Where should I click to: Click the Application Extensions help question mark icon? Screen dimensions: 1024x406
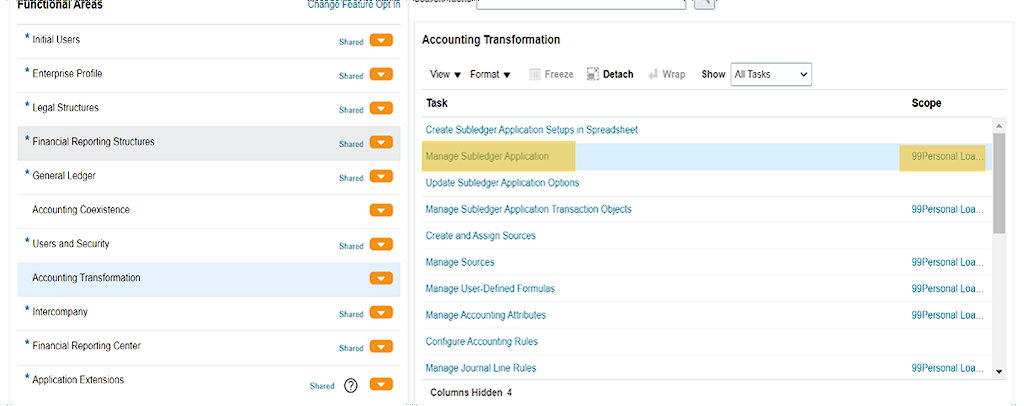coord(351,386)
